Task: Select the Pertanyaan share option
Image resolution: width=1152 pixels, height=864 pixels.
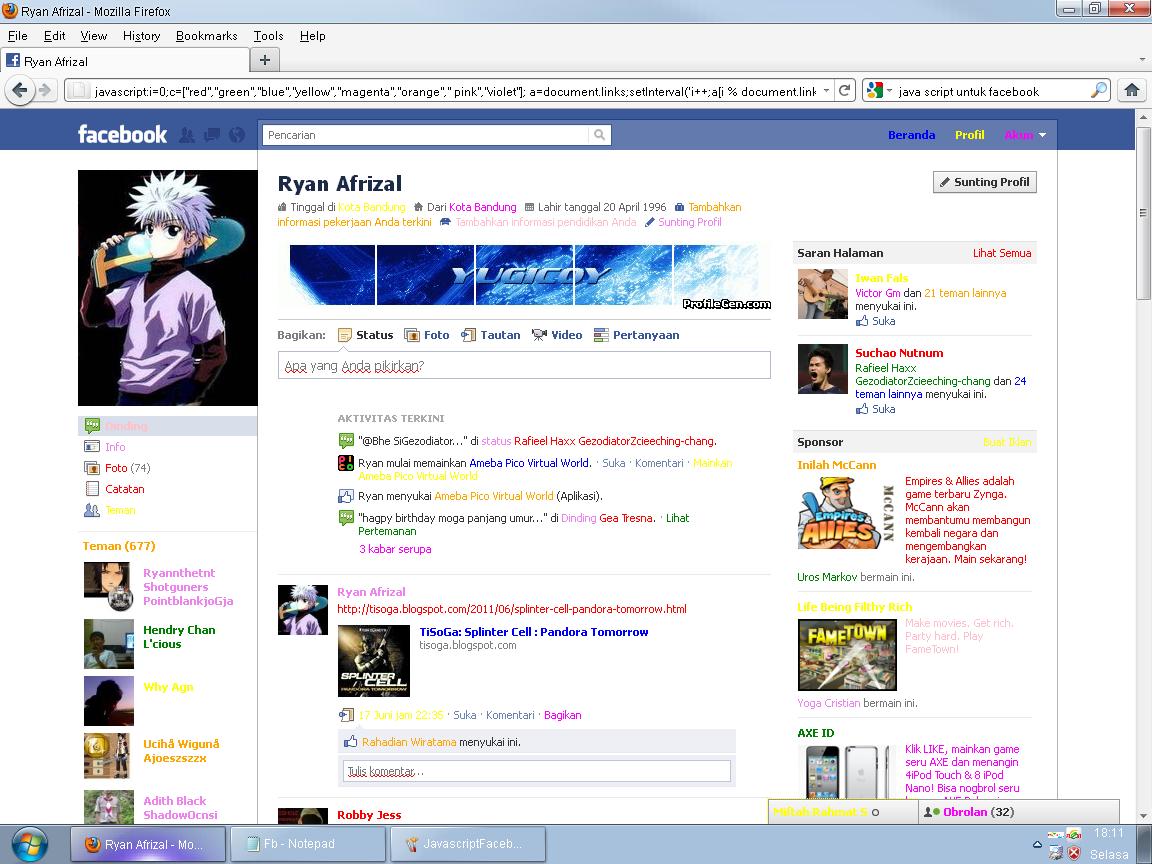Action: (636, 335)
